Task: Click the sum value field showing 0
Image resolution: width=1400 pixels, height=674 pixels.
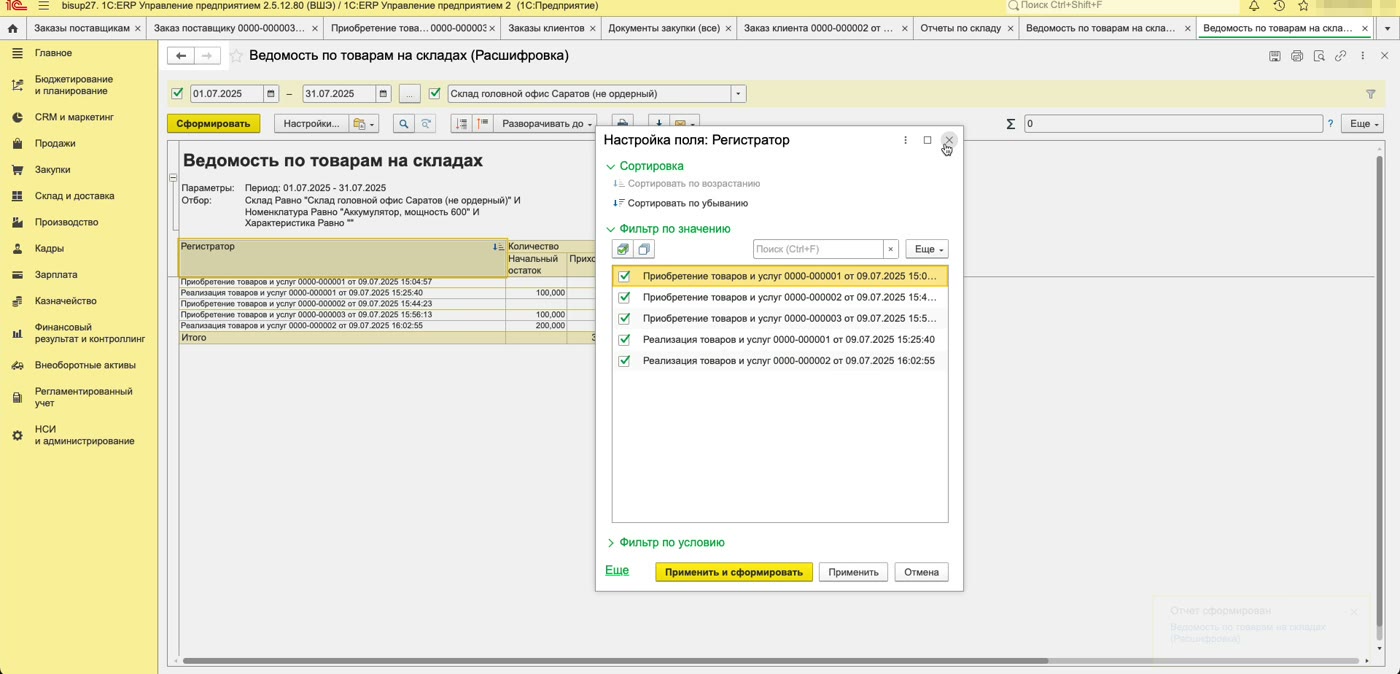Action: coord(1174,124)
